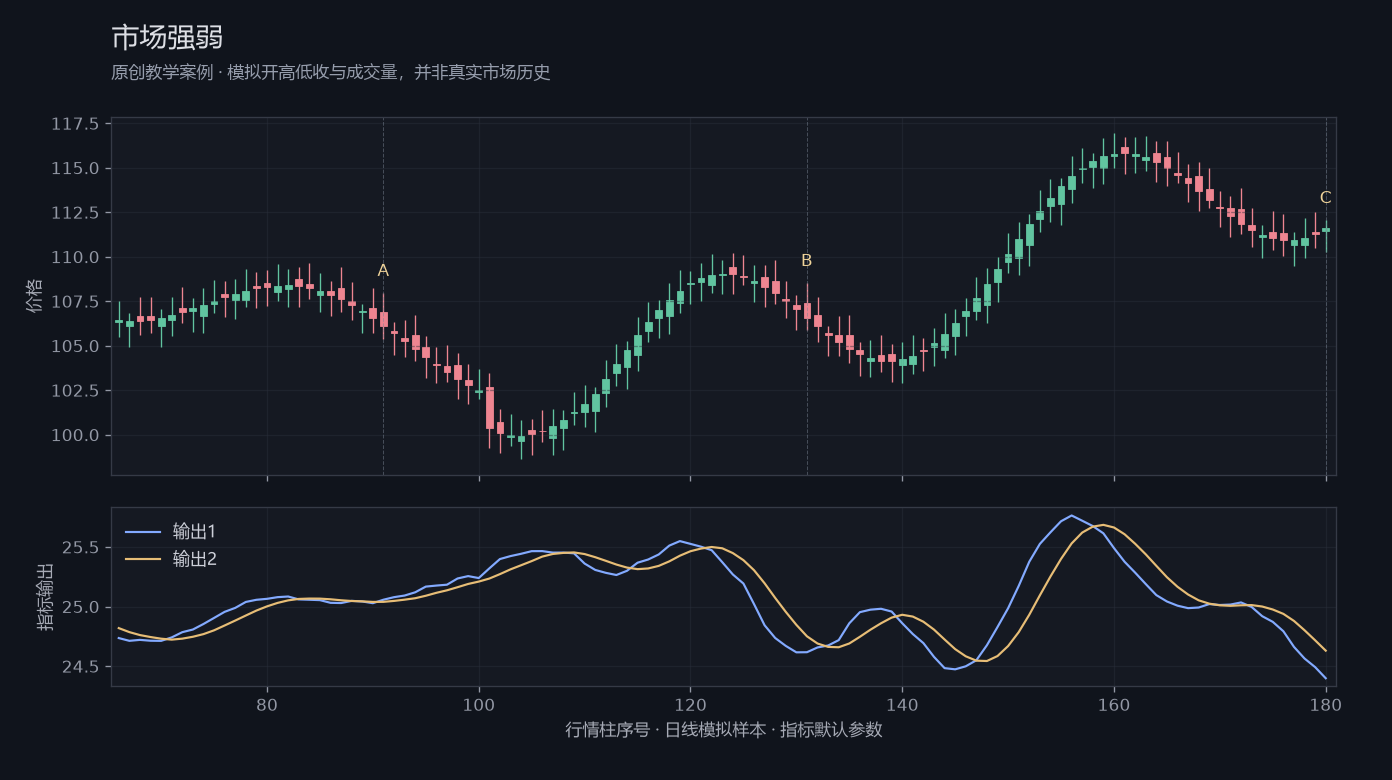Click the chart title 市场强弱
1392x780 pixels.
[x=167, y=38]
